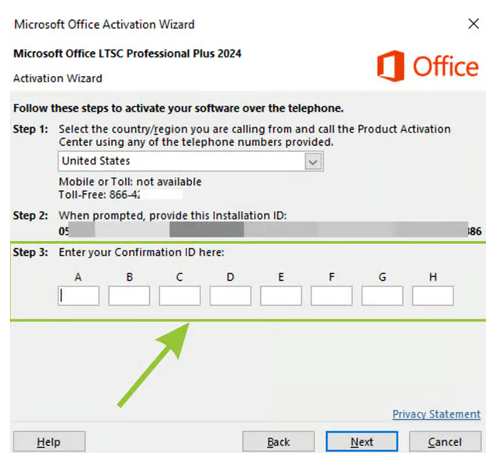Select Confirmation ID field D

tap(230, 296)
